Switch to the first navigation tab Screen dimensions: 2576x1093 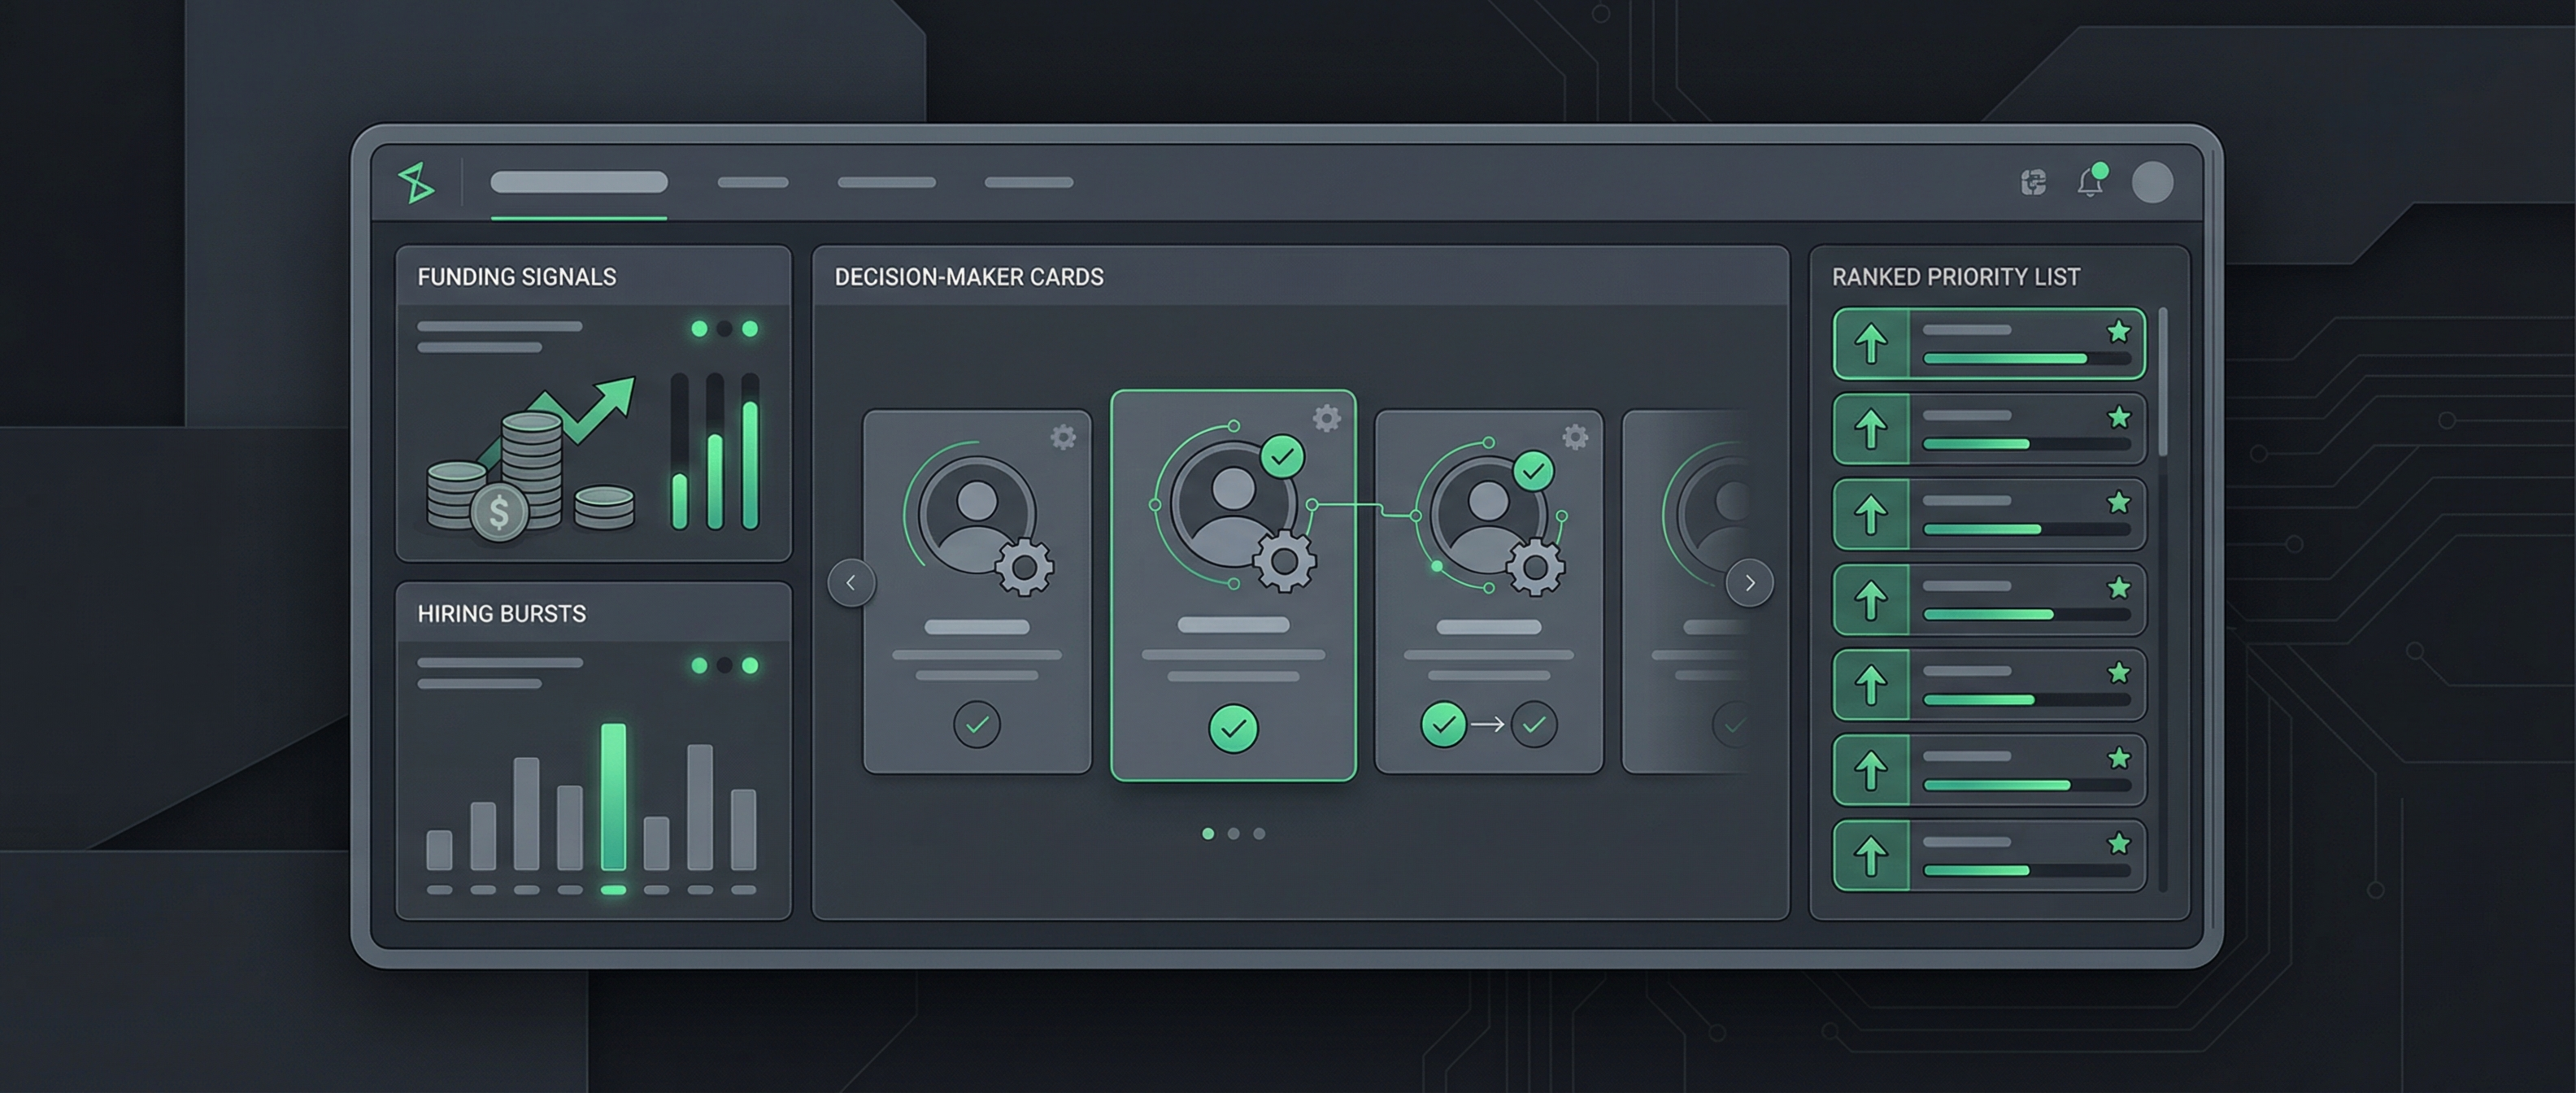pyautogui.click(x=578, y=182)
